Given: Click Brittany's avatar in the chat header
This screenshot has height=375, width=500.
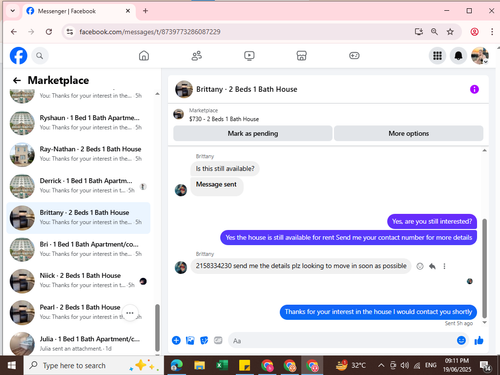Looking at the screenshot, I should click(184, 89).
